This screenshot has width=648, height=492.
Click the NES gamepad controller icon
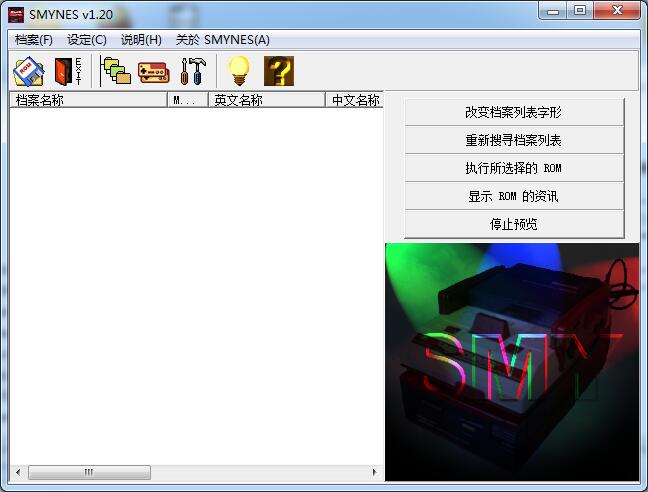coord(153,71)
